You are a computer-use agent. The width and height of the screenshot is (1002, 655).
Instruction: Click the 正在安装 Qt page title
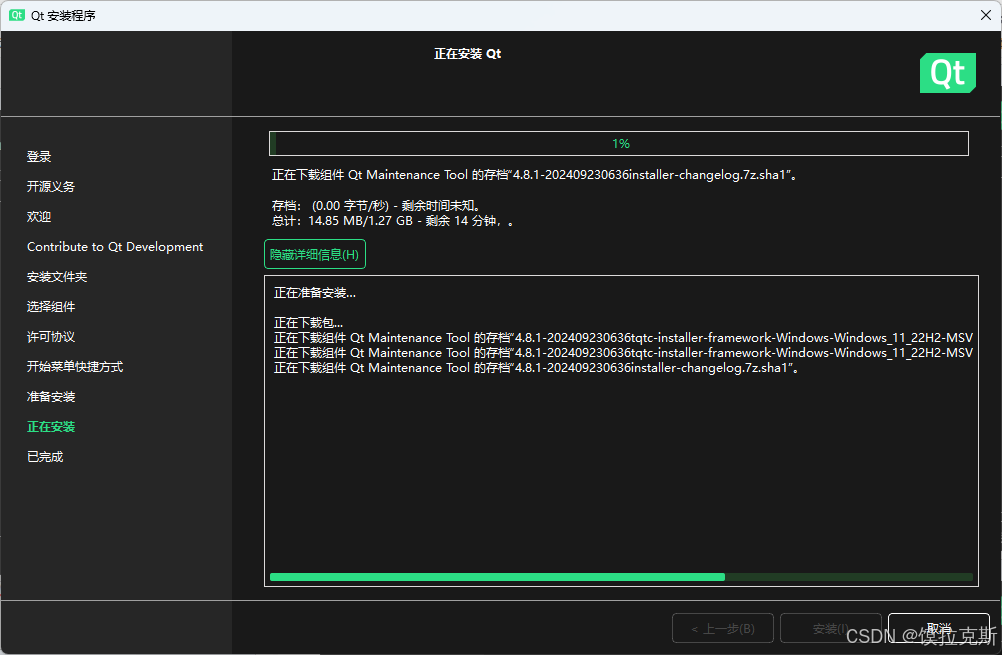(x=467, y=54)
